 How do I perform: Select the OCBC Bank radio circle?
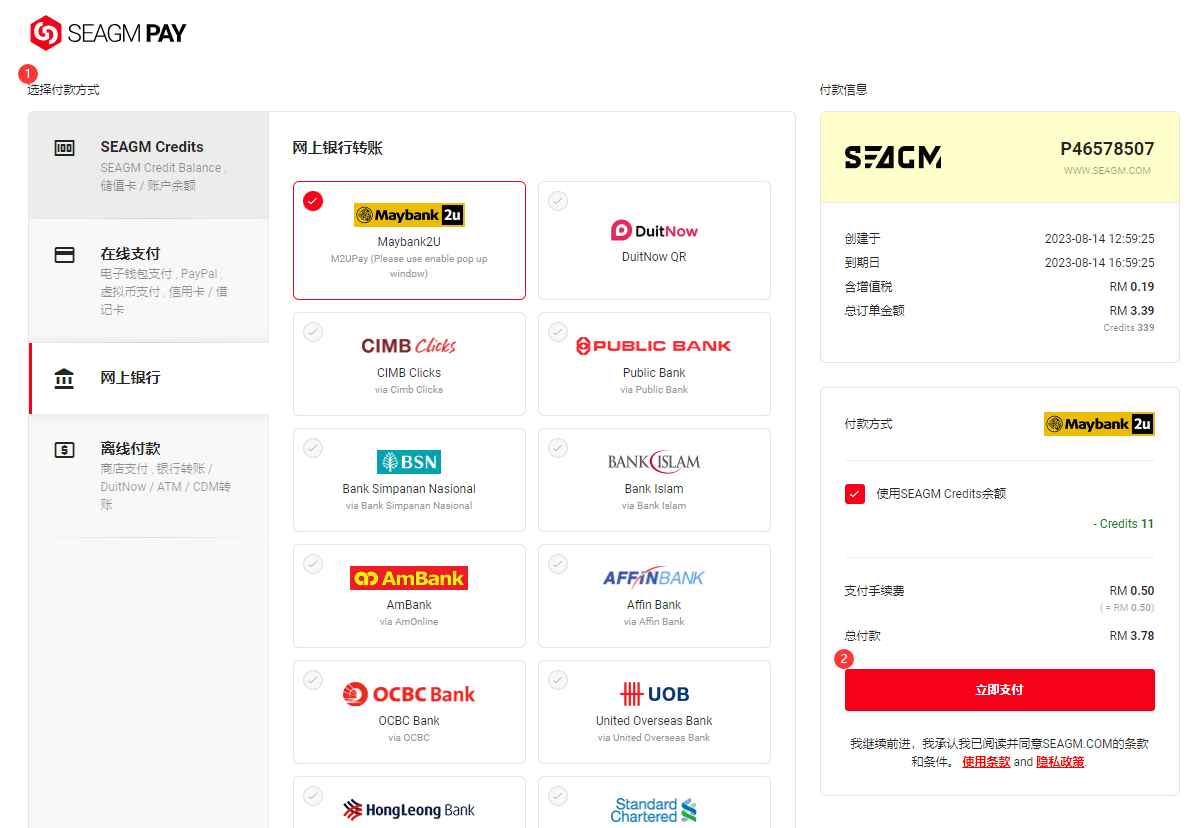313,680
